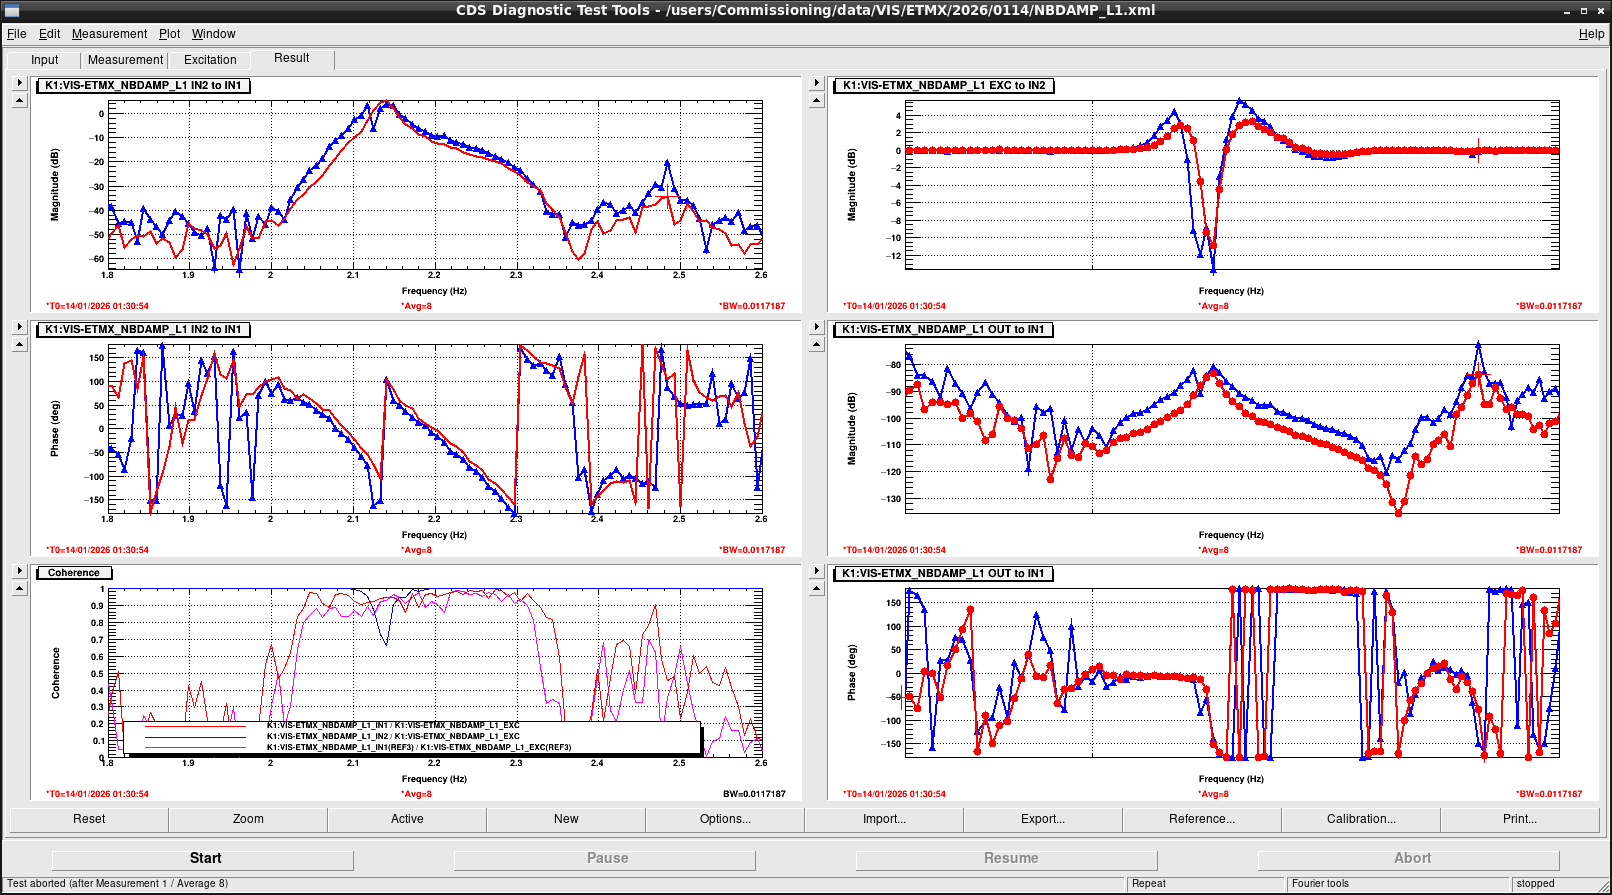1612x895 pixels.
Task: Select the Coherence plot title label
Action: coord(74,573)
